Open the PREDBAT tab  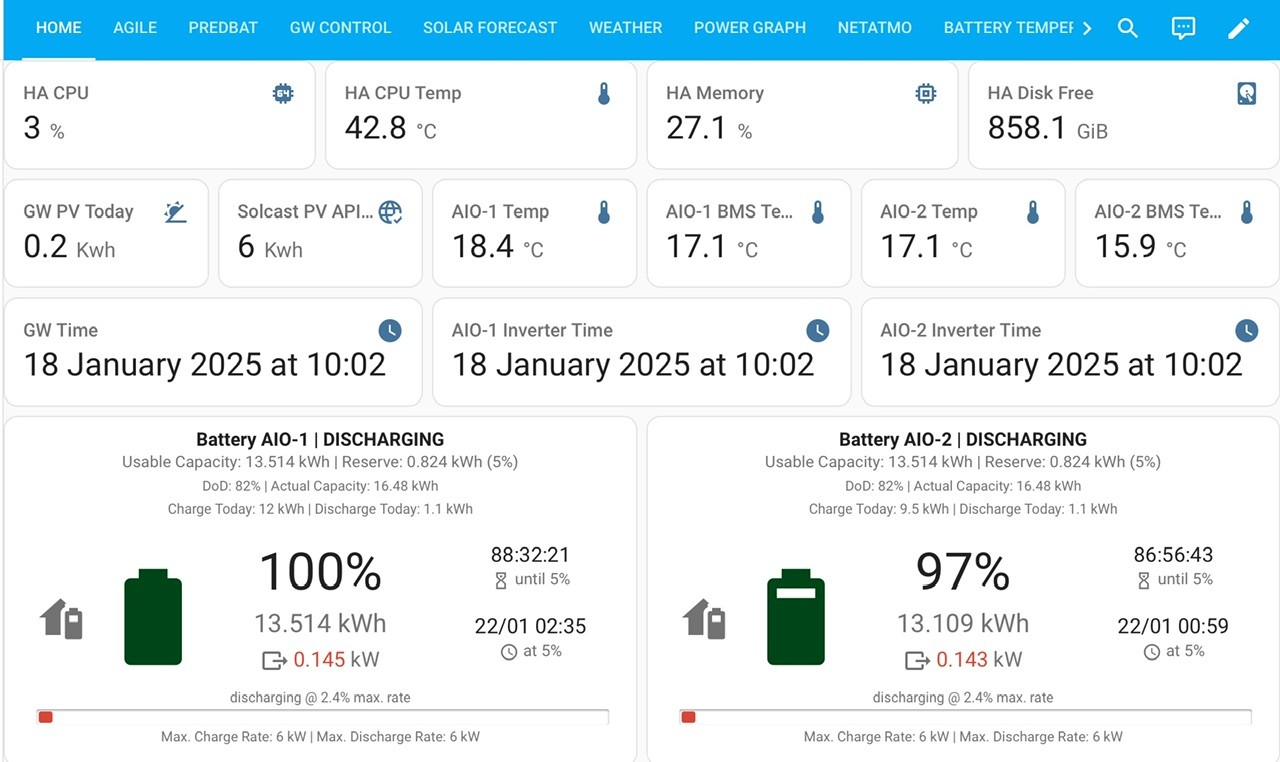coord(223,28)
